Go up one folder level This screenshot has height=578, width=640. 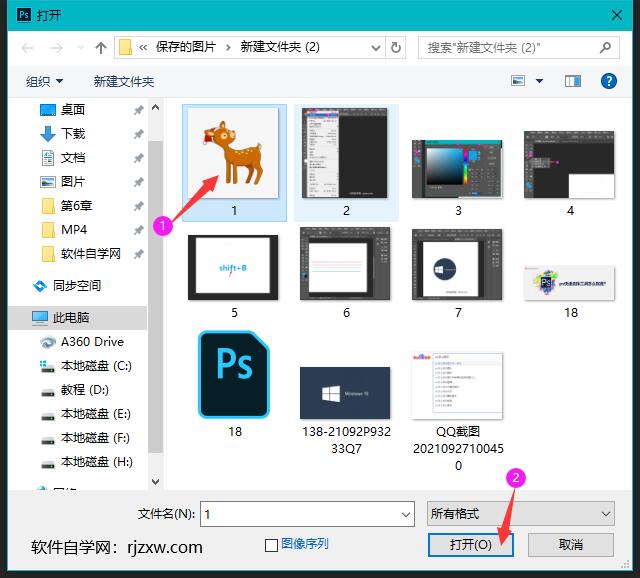click(101, 48)
